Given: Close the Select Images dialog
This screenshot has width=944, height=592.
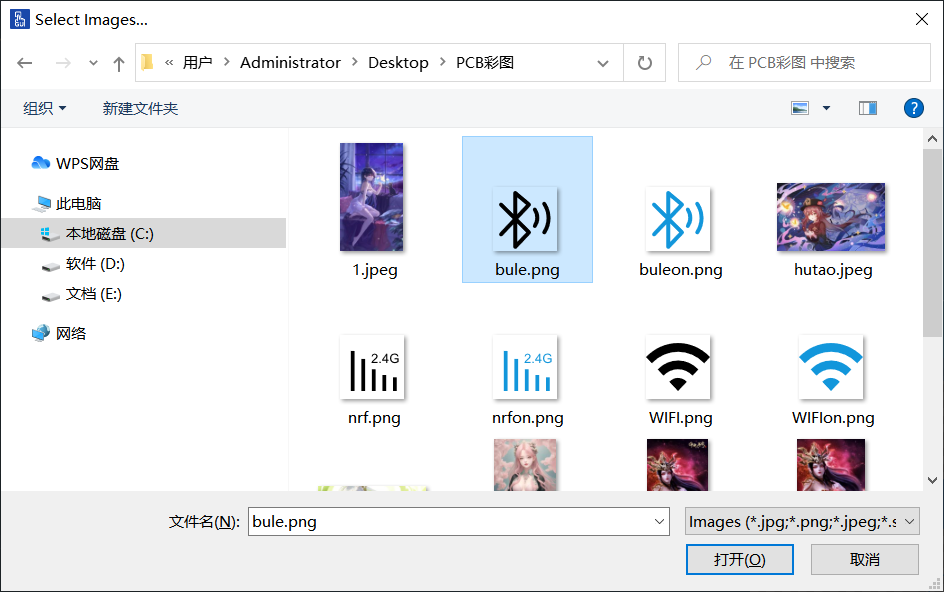Looking at the screenshot, I should (x=922, y=19).
